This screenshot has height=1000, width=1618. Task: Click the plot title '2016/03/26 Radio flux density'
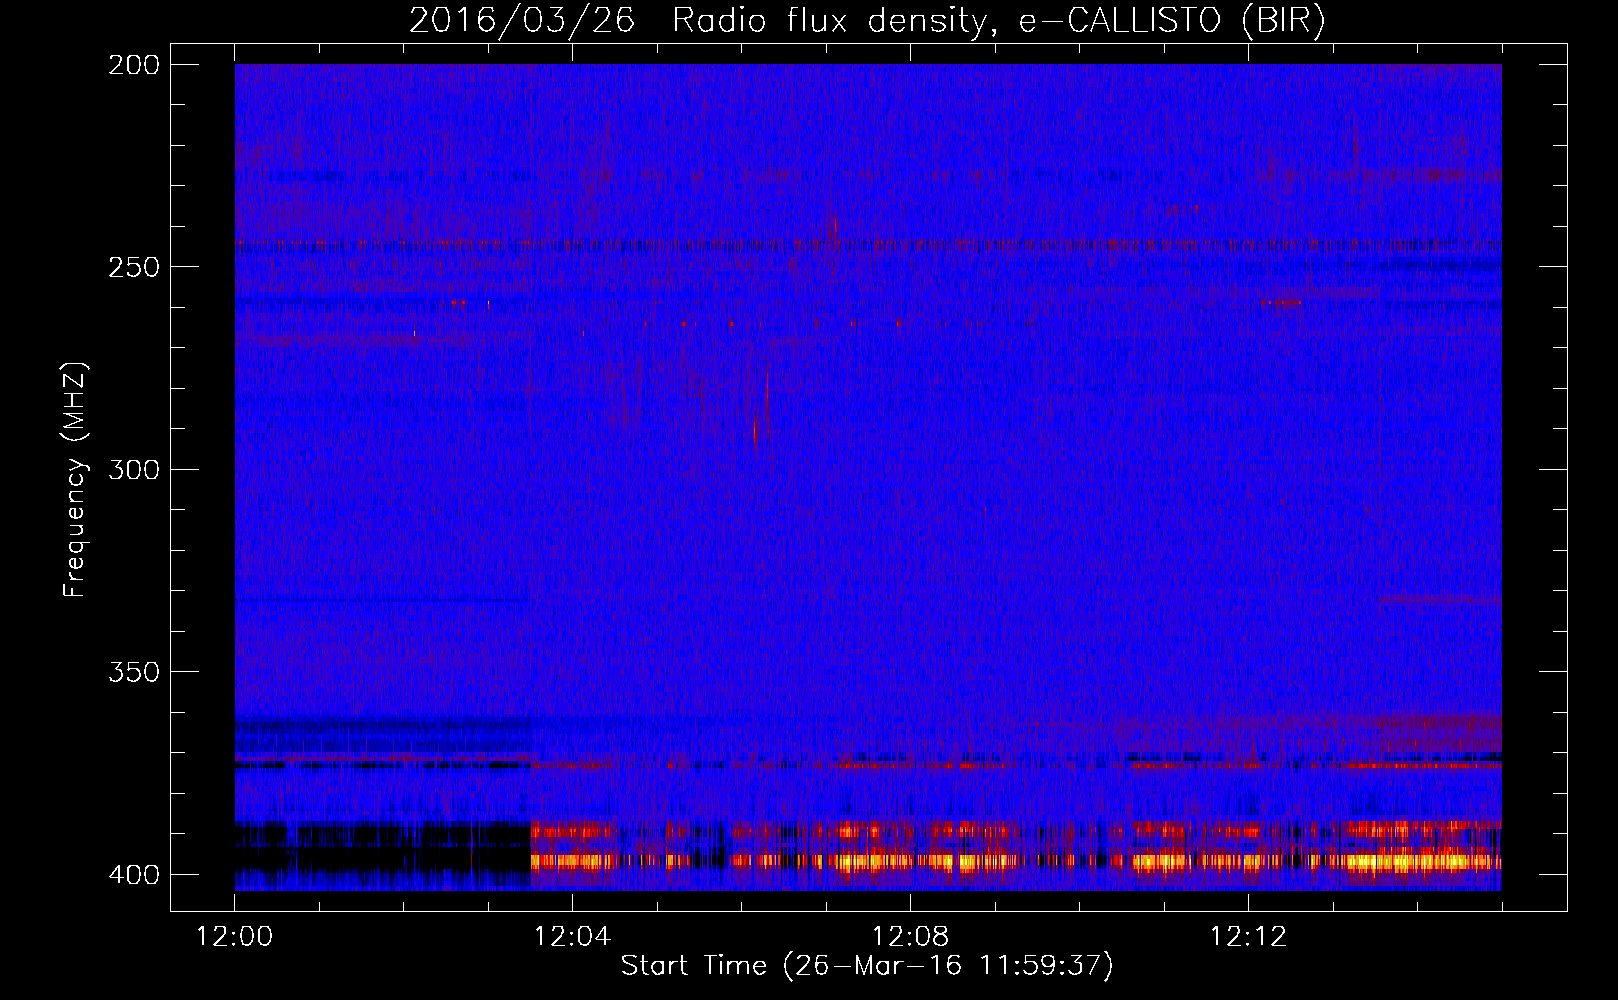point(867,21)
